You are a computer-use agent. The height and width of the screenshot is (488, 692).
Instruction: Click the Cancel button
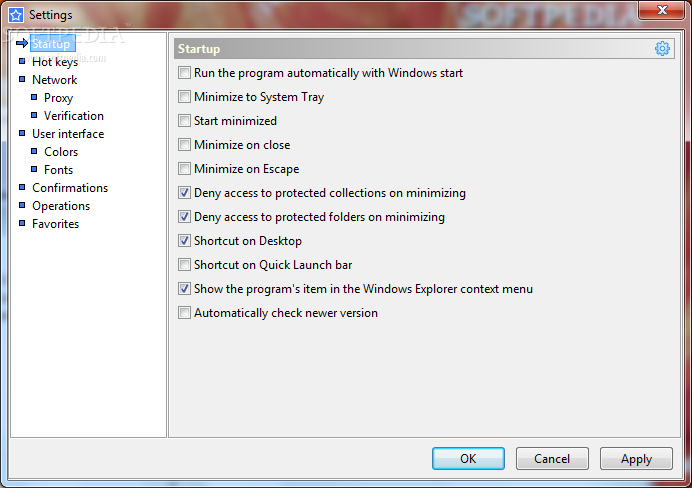pos(552,458)
